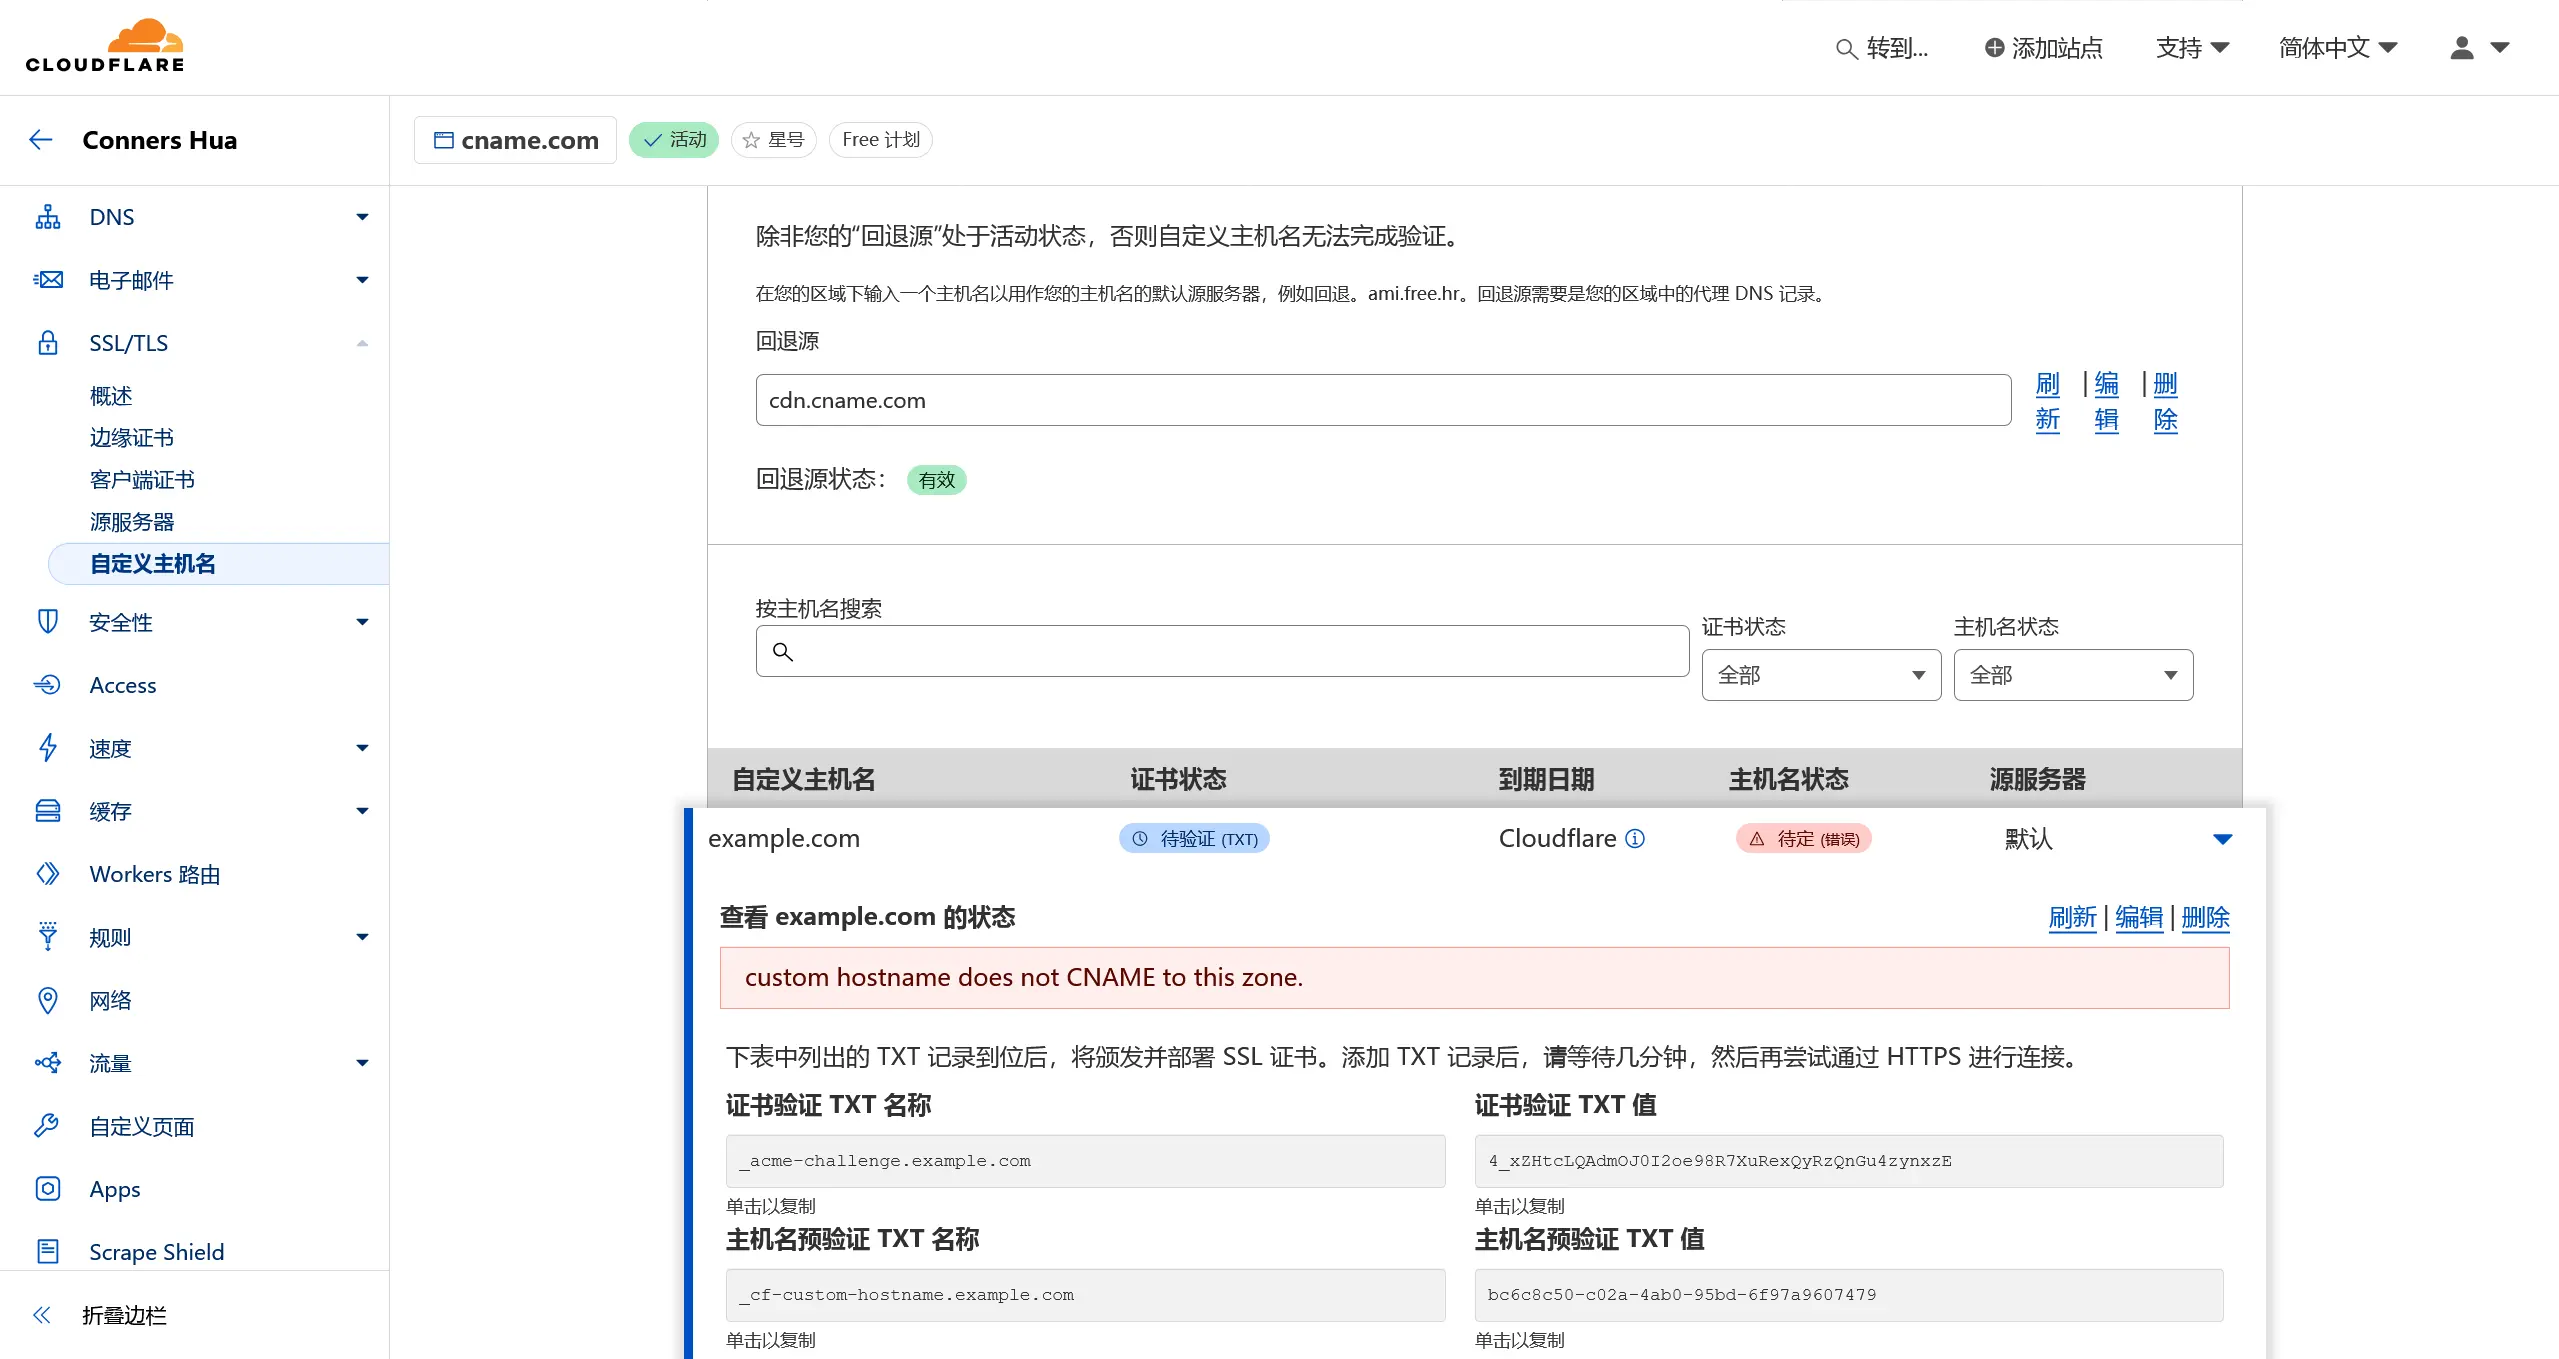Click the custom pages wrench icon

[48, 1126]
